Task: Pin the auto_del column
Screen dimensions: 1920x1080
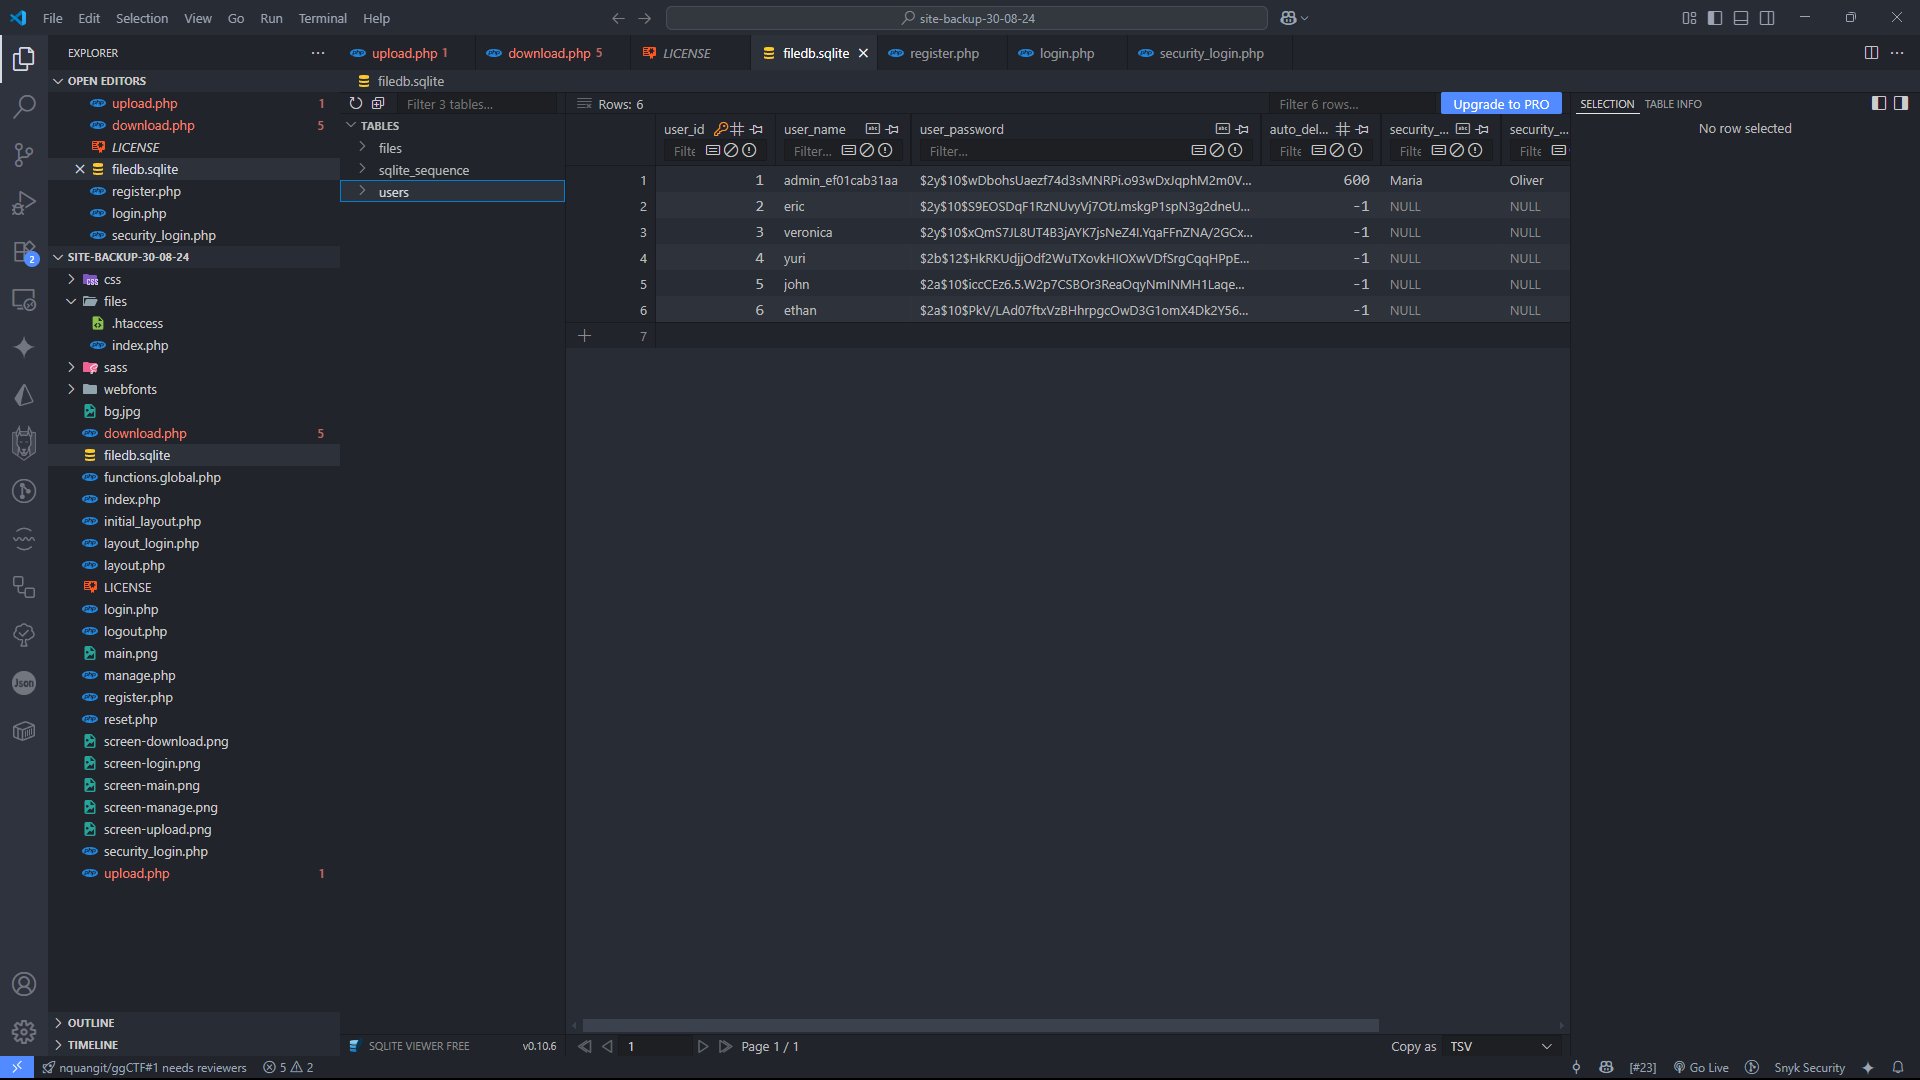Action: (x=1362, y=129)
